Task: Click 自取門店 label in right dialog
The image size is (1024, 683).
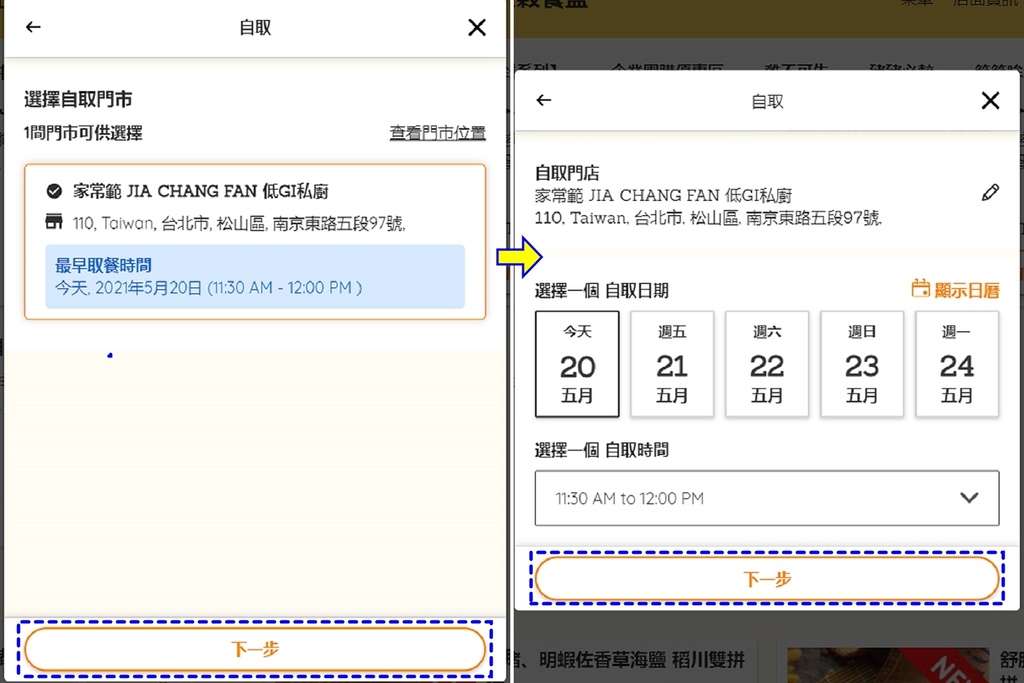Action: 567,173
